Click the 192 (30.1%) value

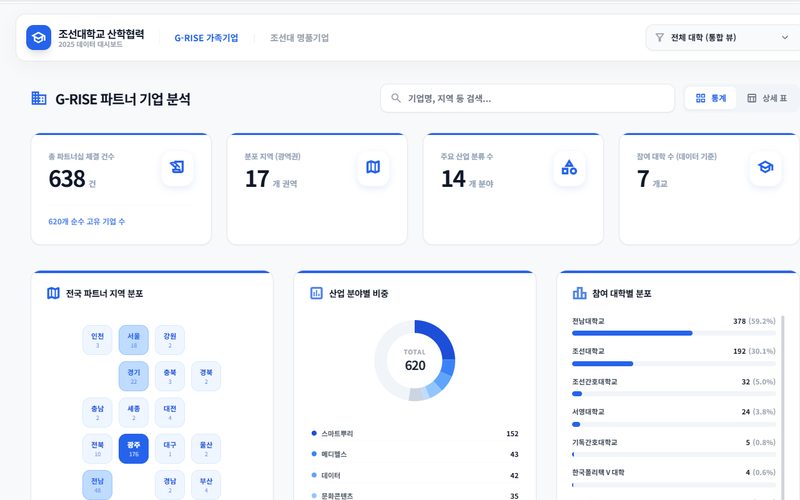[754, 351]
